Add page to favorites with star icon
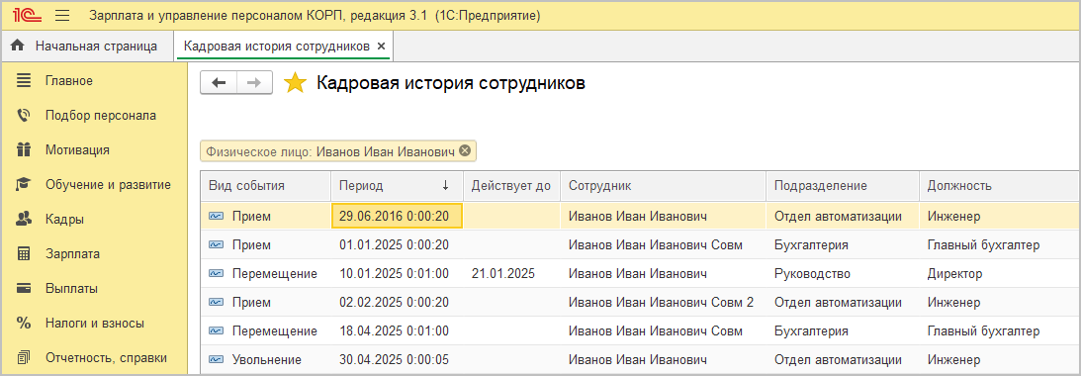Viewport: 1081px width, 376px height. [x=296, y=83]
